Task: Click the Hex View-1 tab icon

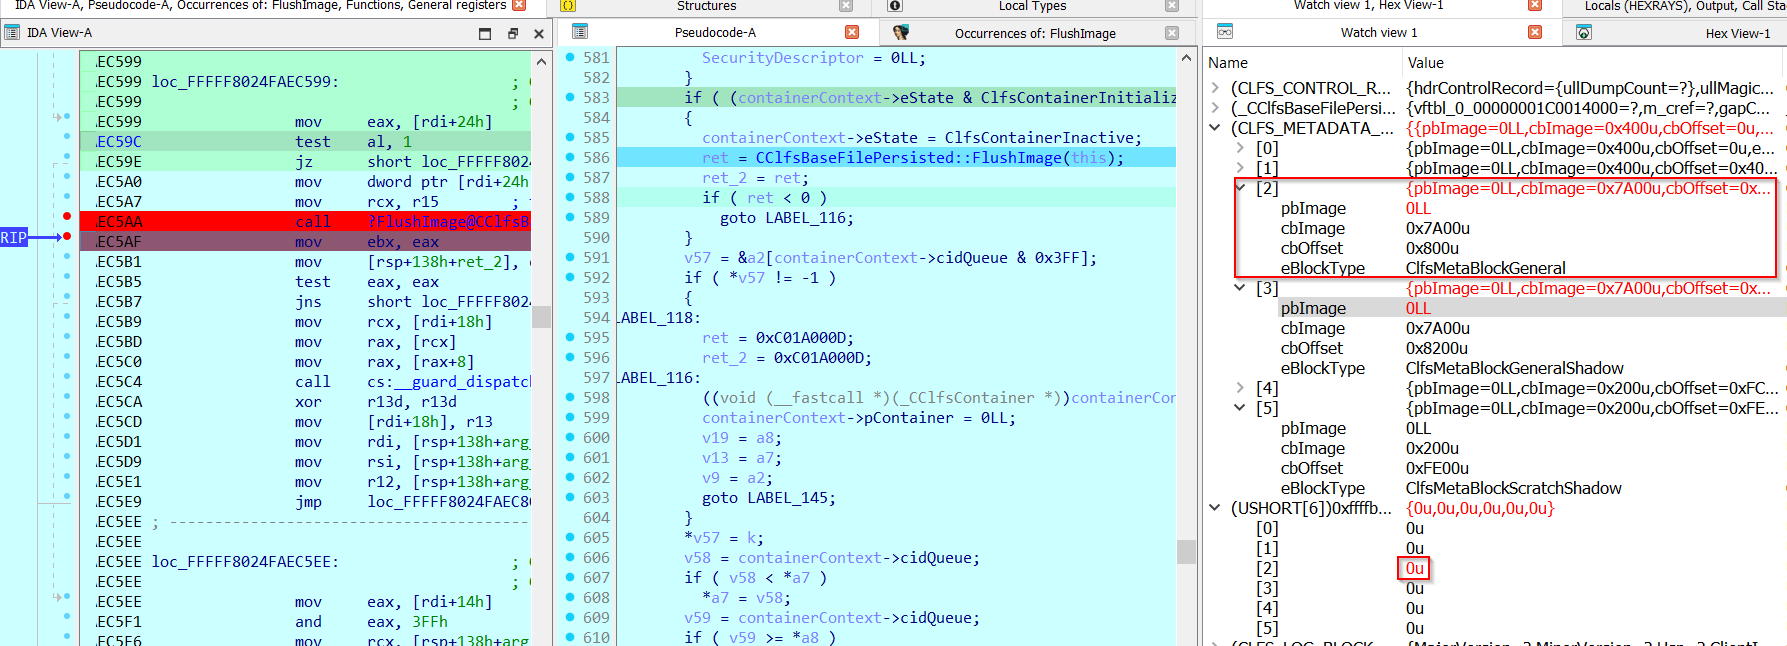Action: (1584, 32)
